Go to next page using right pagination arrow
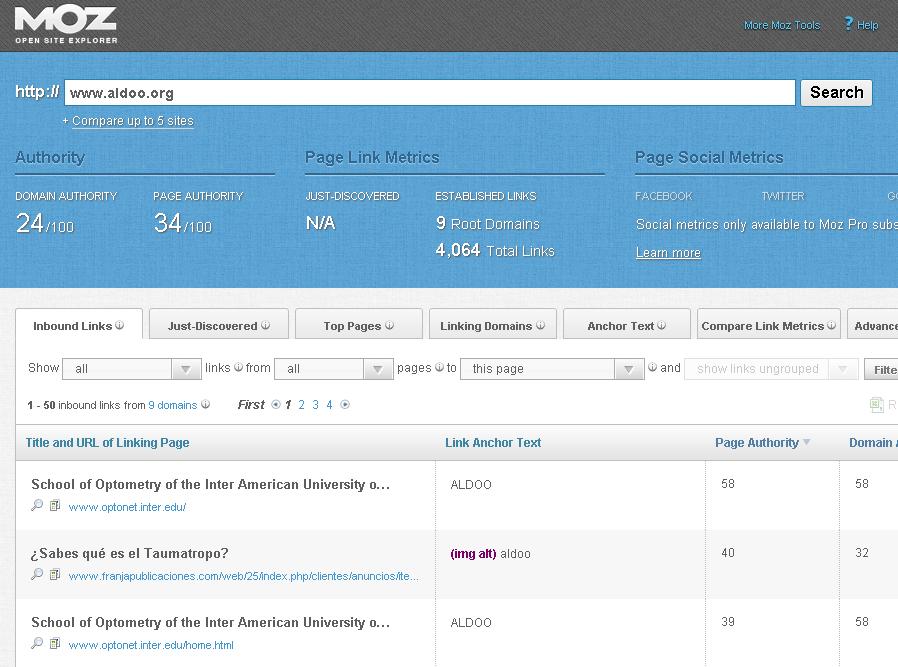The height and width of the screenshot is (667, 898). [x=345, y=405]
